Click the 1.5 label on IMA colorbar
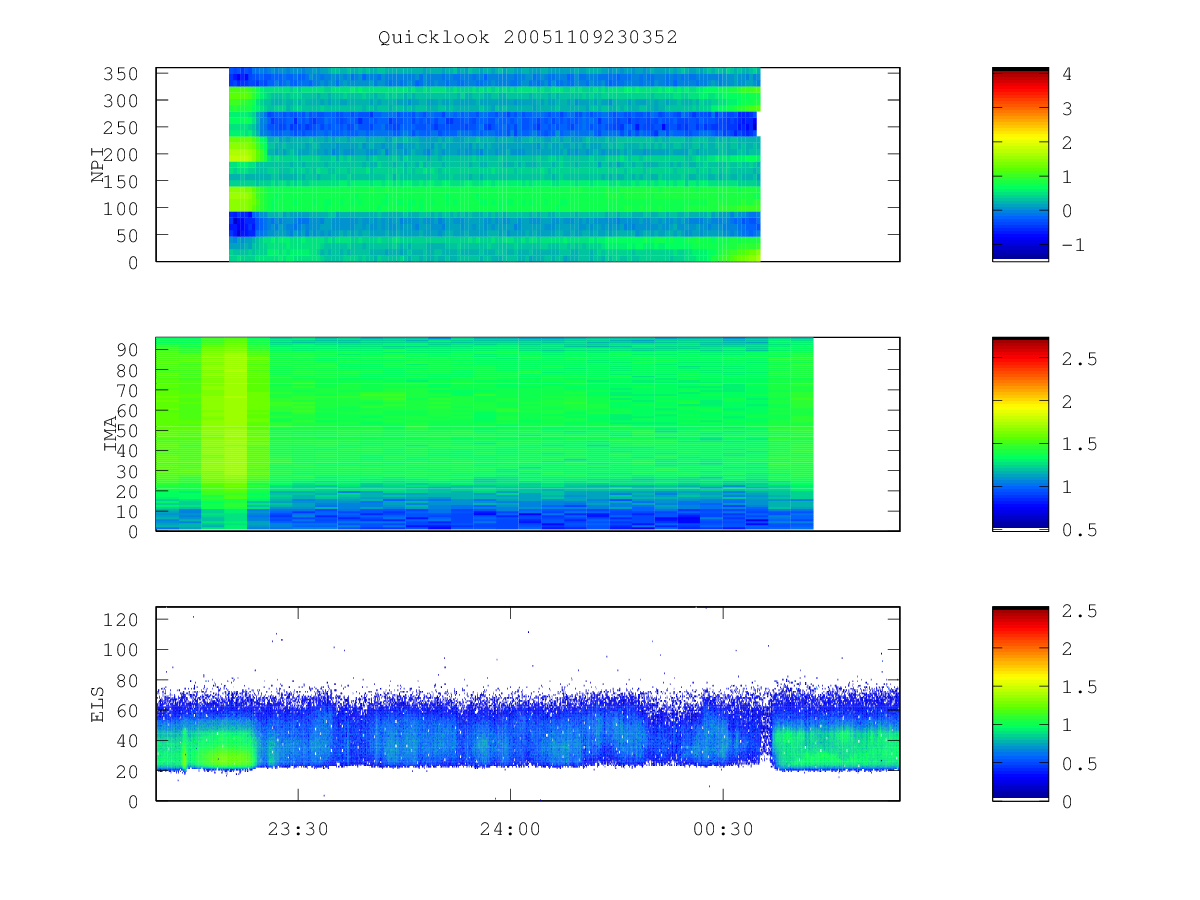This screenshot has height=900, width=1200. [1079, 444]
